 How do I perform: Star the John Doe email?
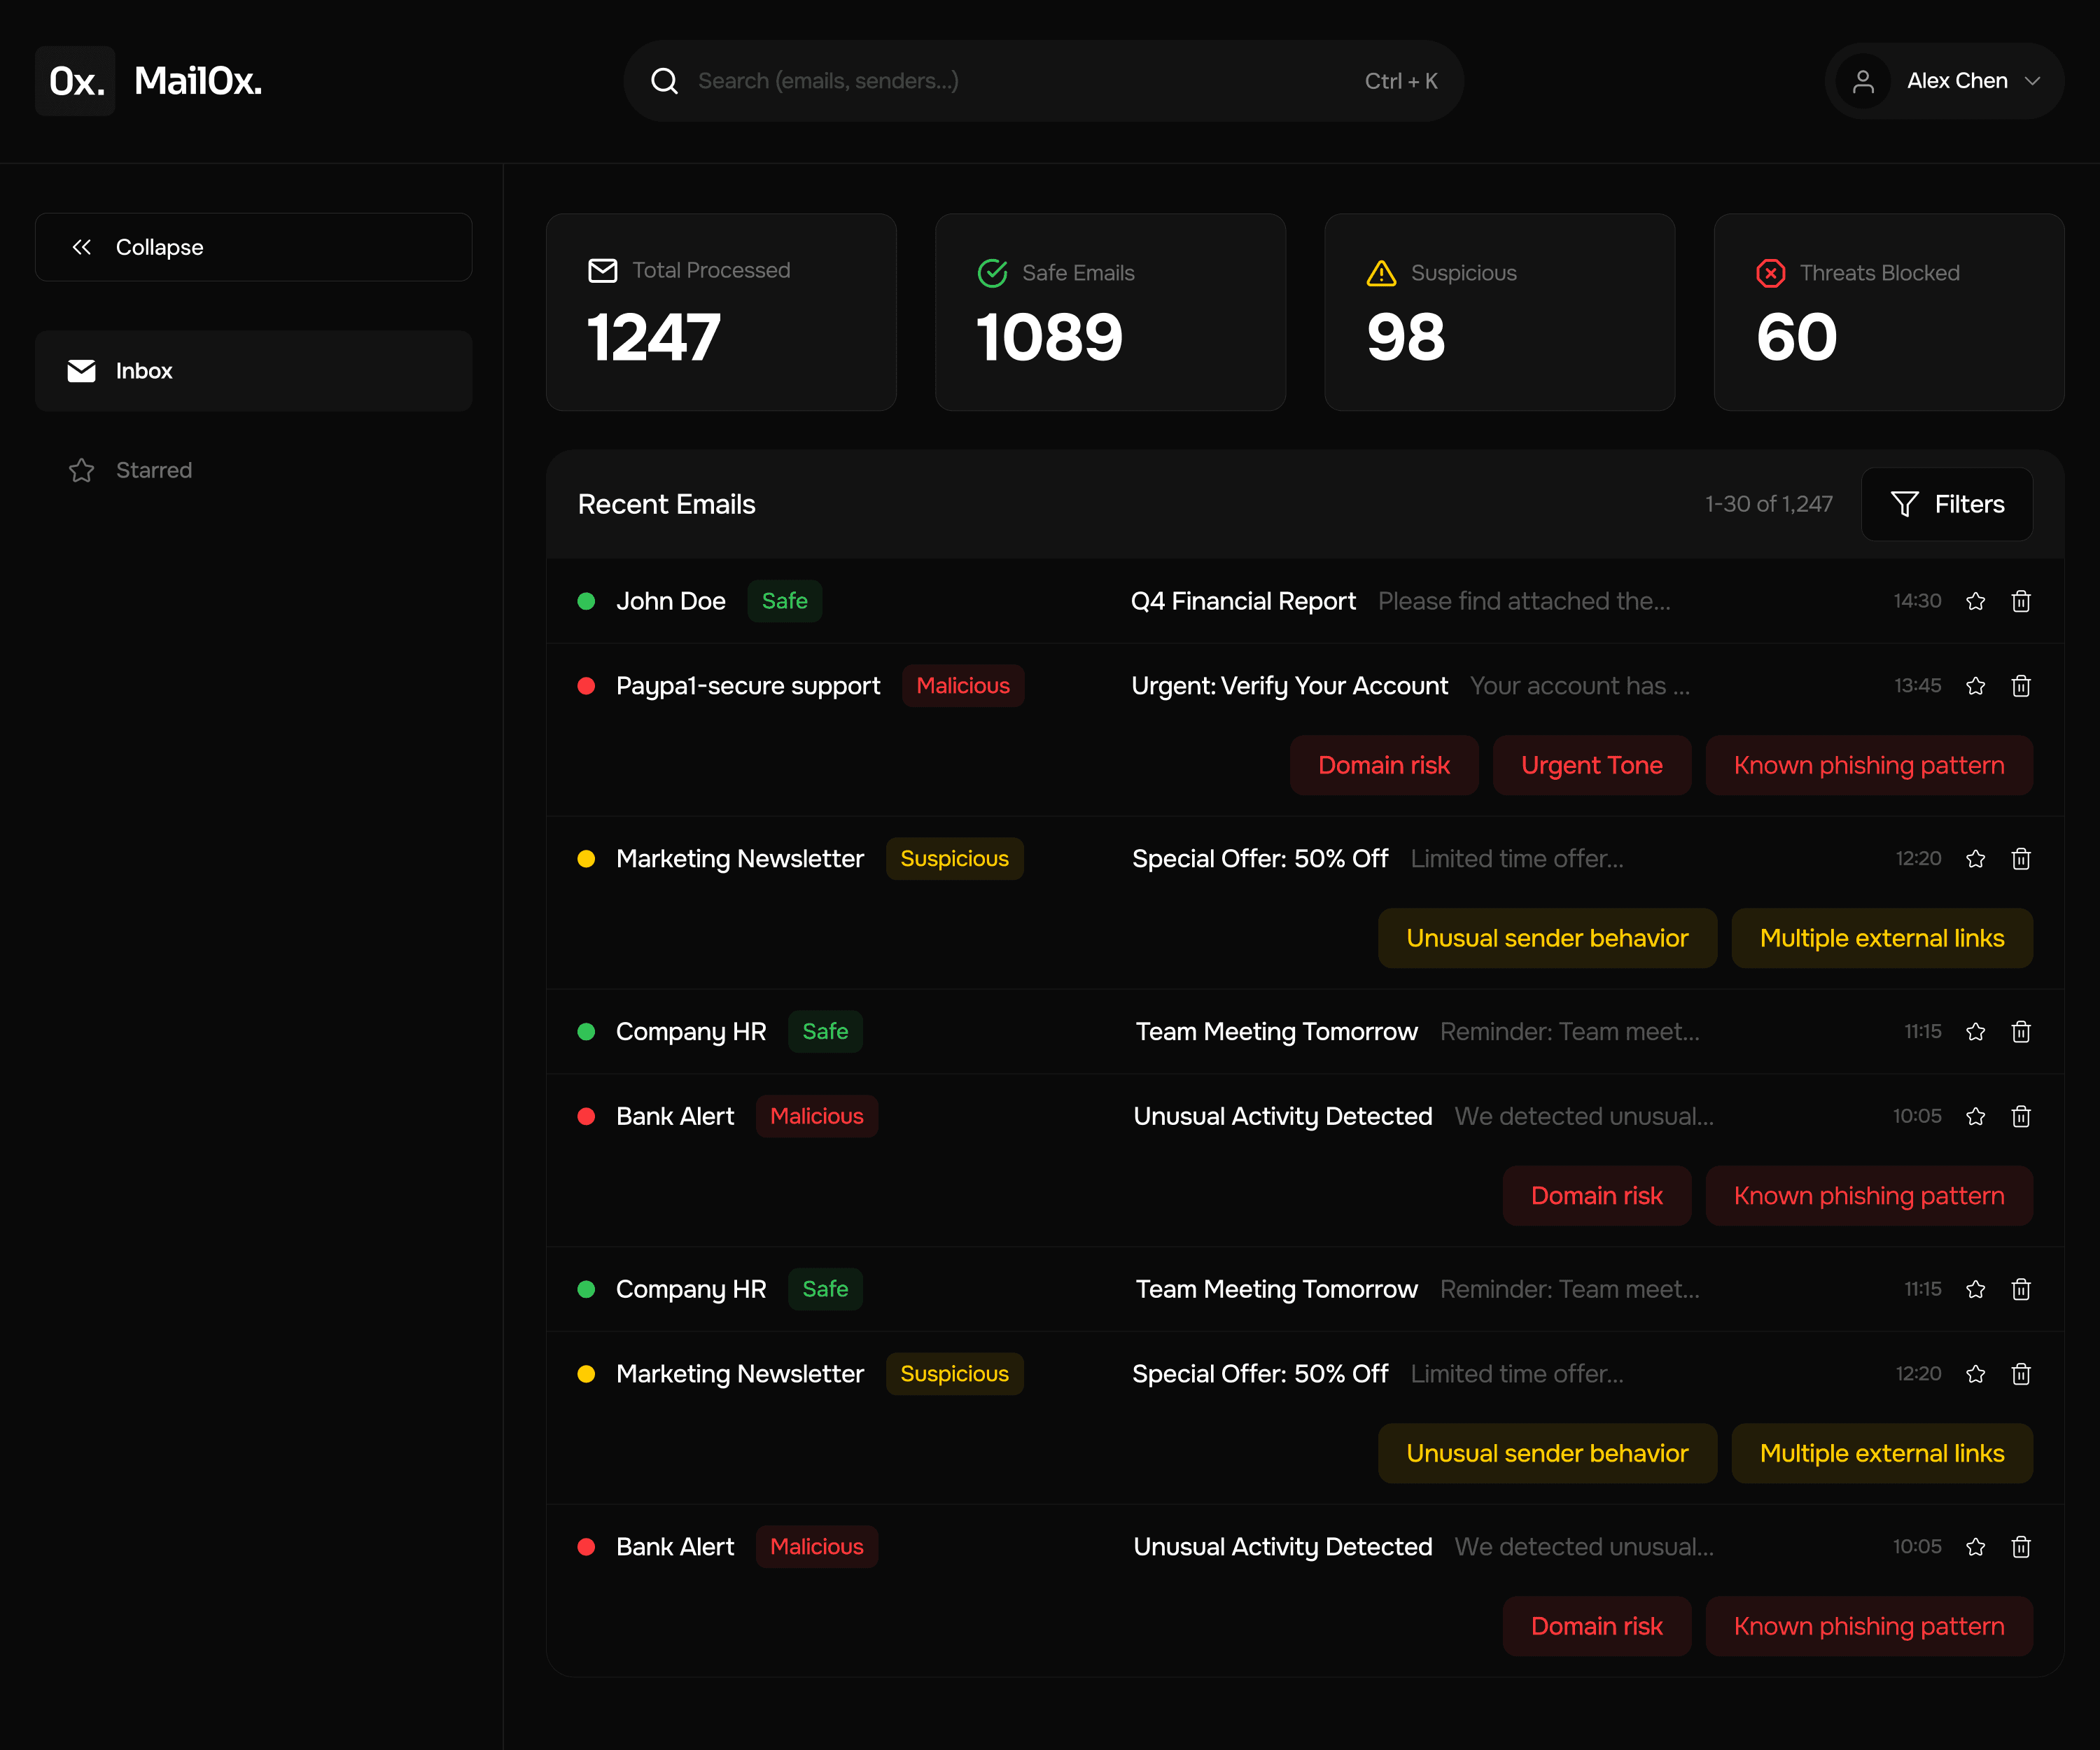1975,601
